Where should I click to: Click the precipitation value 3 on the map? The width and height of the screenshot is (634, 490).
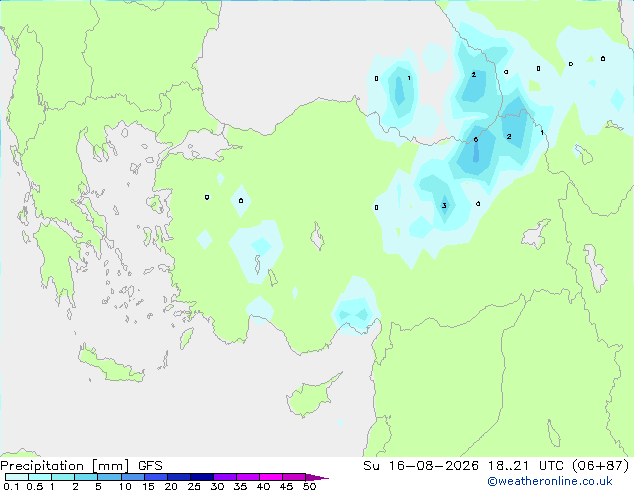(444, 205)
